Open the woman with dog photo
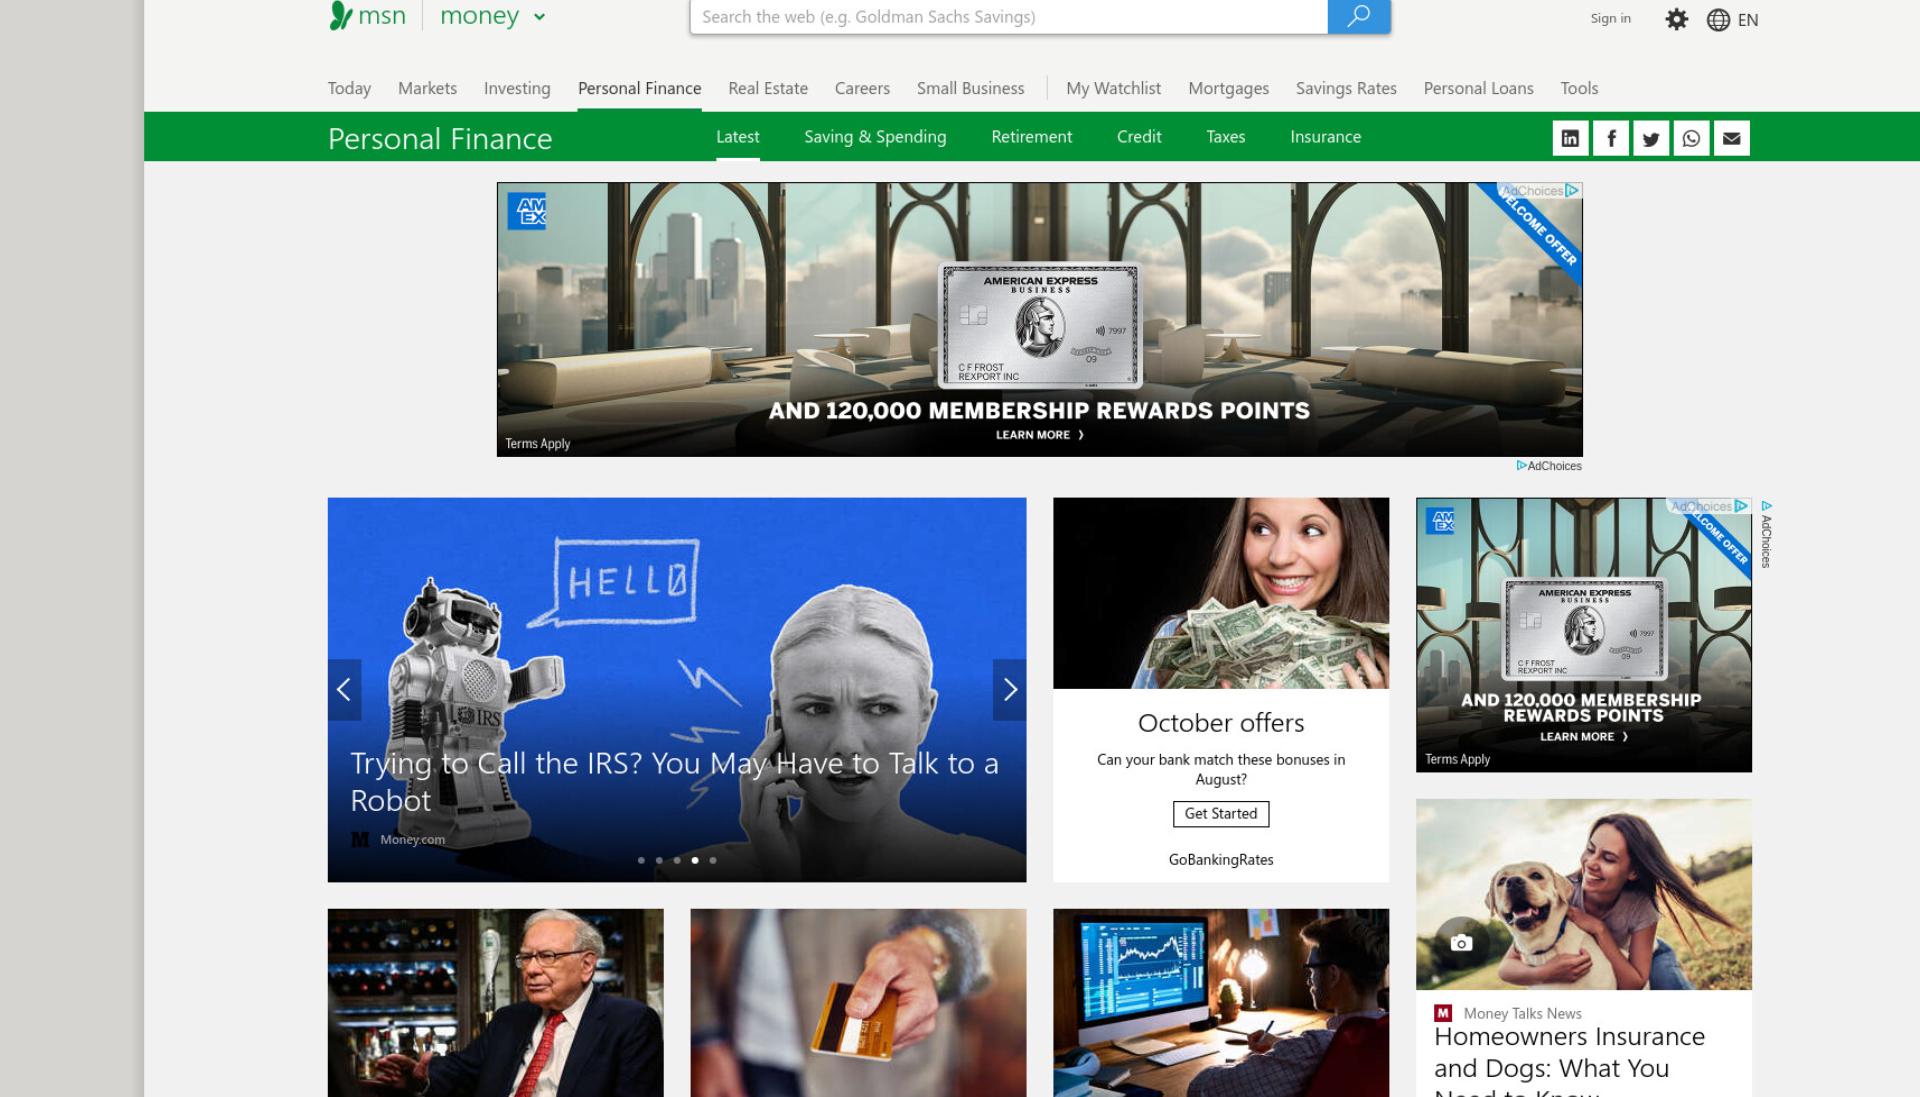 (1584, 894)
